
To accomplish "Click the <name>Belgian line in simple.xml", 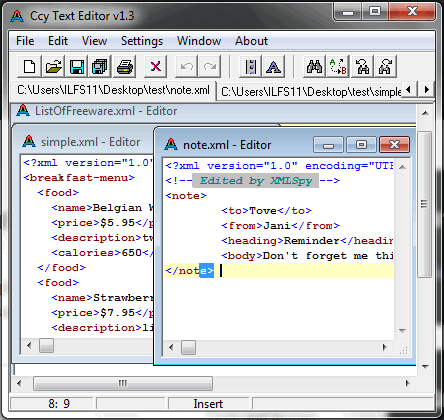I will coord(102,208).
